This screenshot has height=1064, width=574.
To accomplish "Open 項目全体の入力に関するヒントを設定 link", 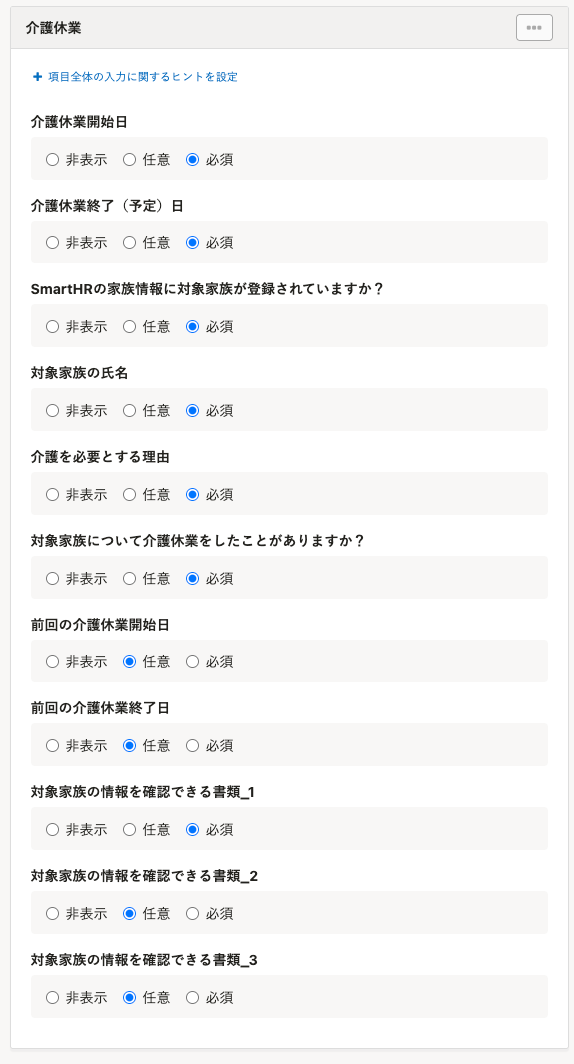I will click(142, 77).
